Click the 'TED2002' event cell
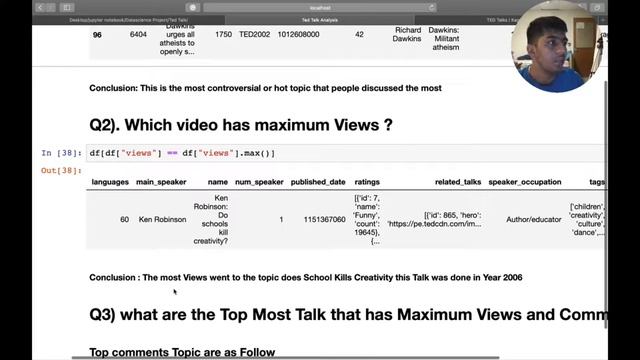Screen dimensions: 640x360 pos(254,35)
